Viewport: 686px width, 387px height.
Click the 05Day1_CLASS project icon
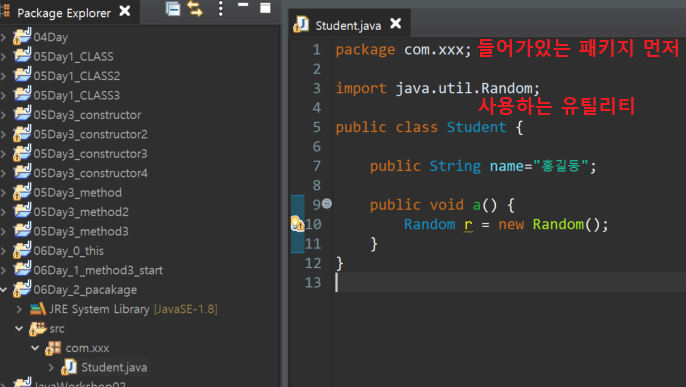click(x=22, y=56)
